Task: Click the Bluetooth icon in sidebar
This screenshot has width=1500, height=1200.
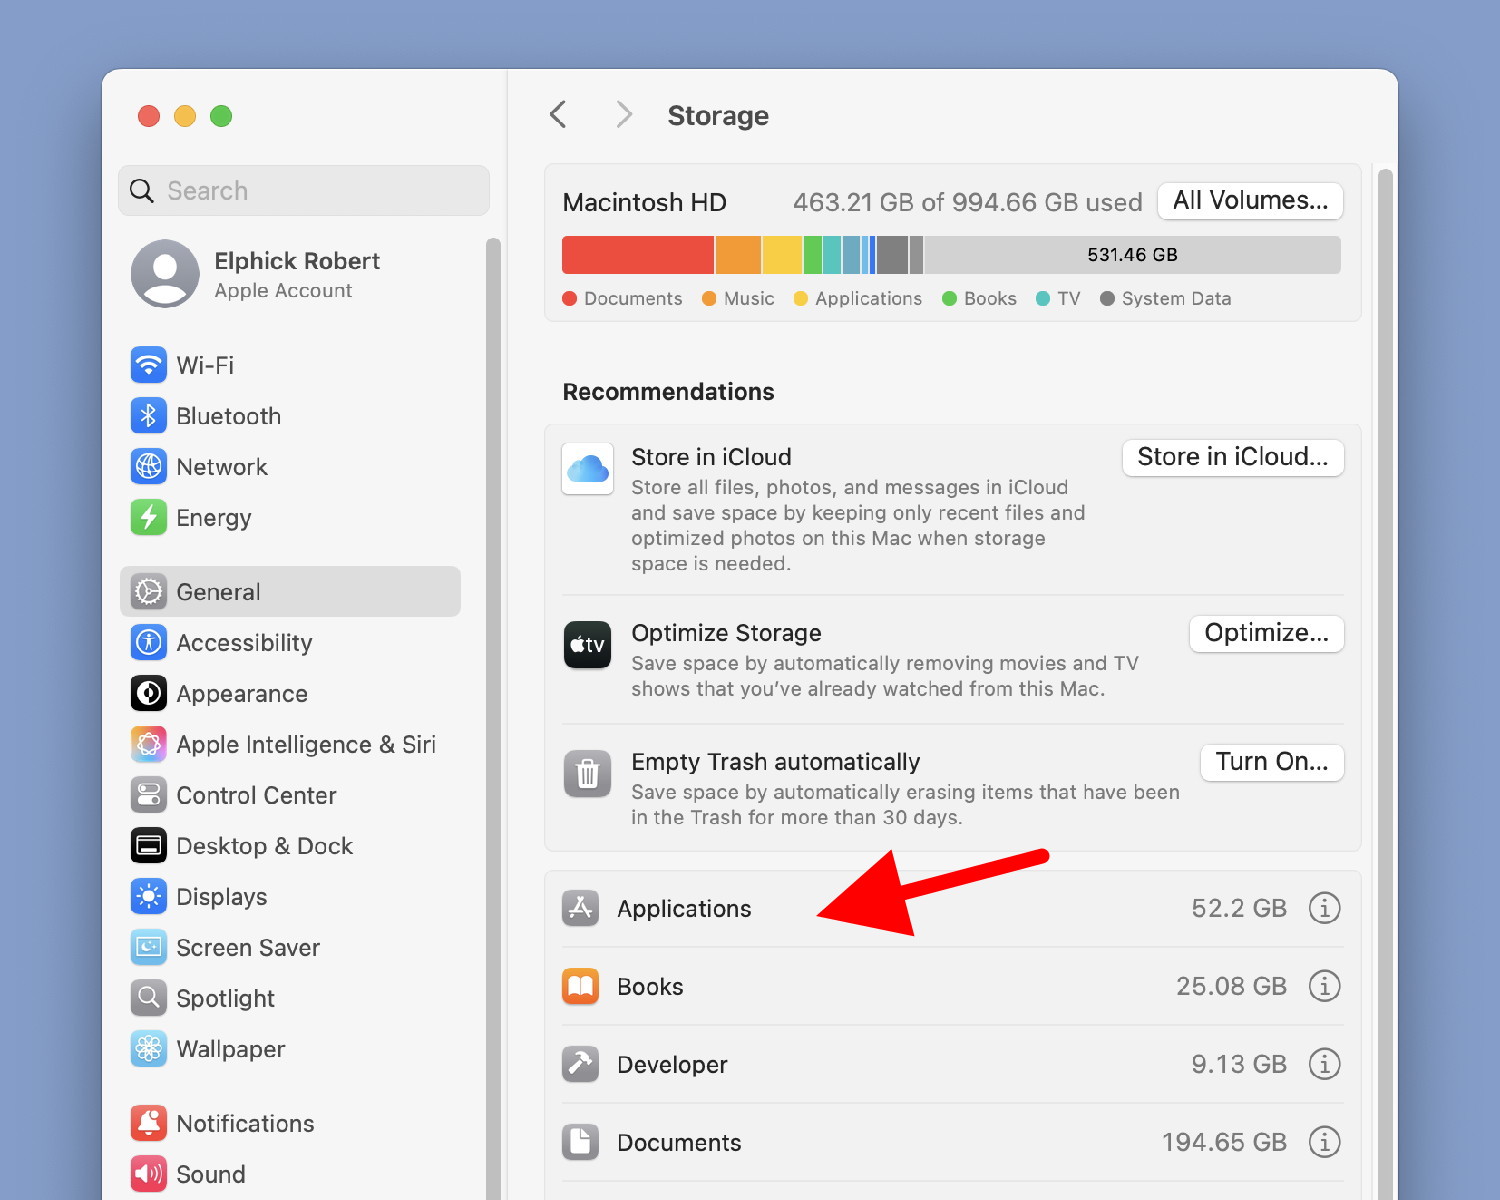Action: tap(149, 416)
